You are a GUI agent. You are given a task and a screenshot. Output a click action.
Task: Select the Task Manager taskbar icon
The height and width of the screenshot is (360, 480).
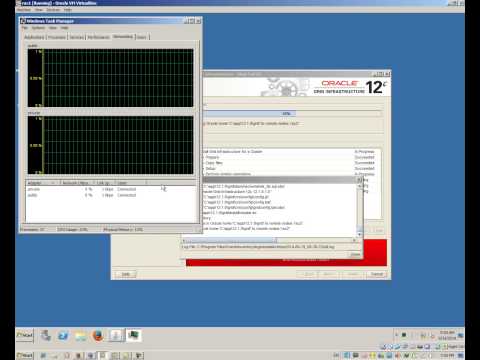pyautogui.click(x=134, y=335)
